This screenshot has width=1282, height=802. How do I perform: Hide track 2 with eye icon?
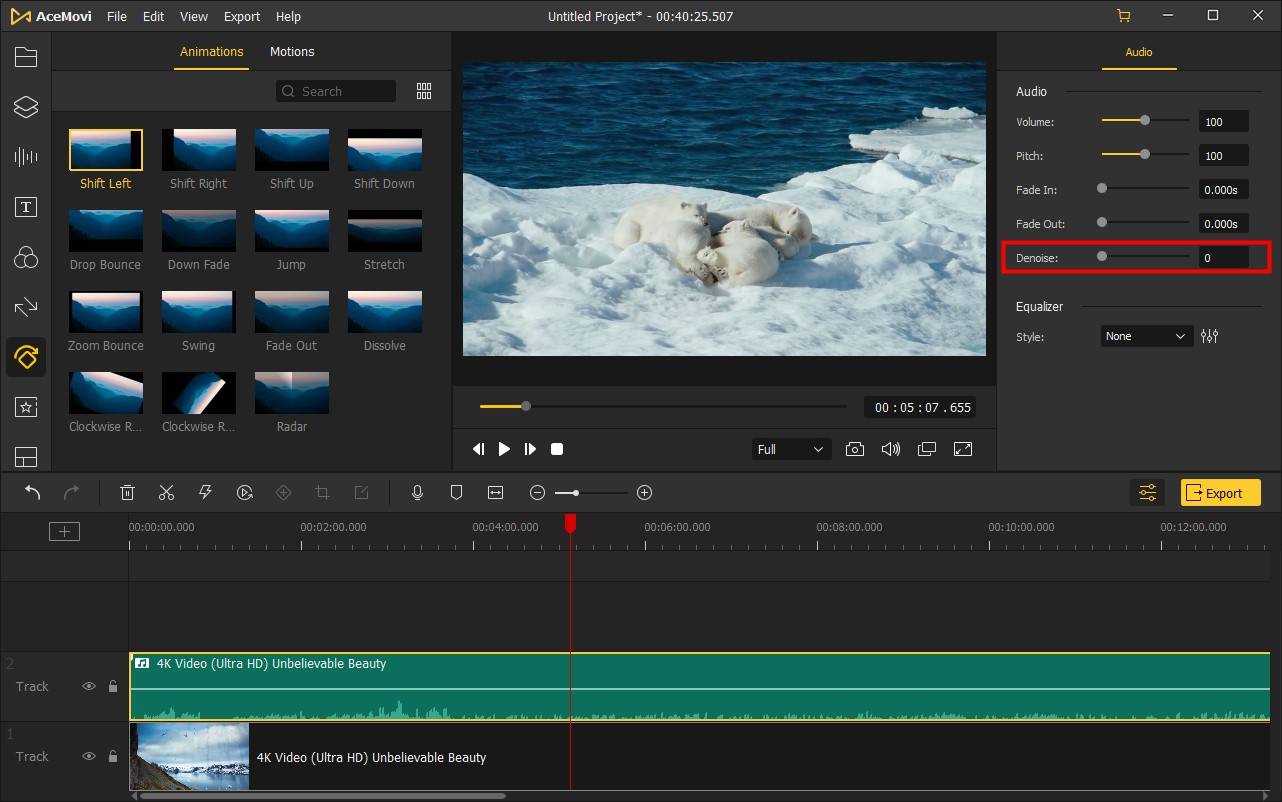pos(89,687)
